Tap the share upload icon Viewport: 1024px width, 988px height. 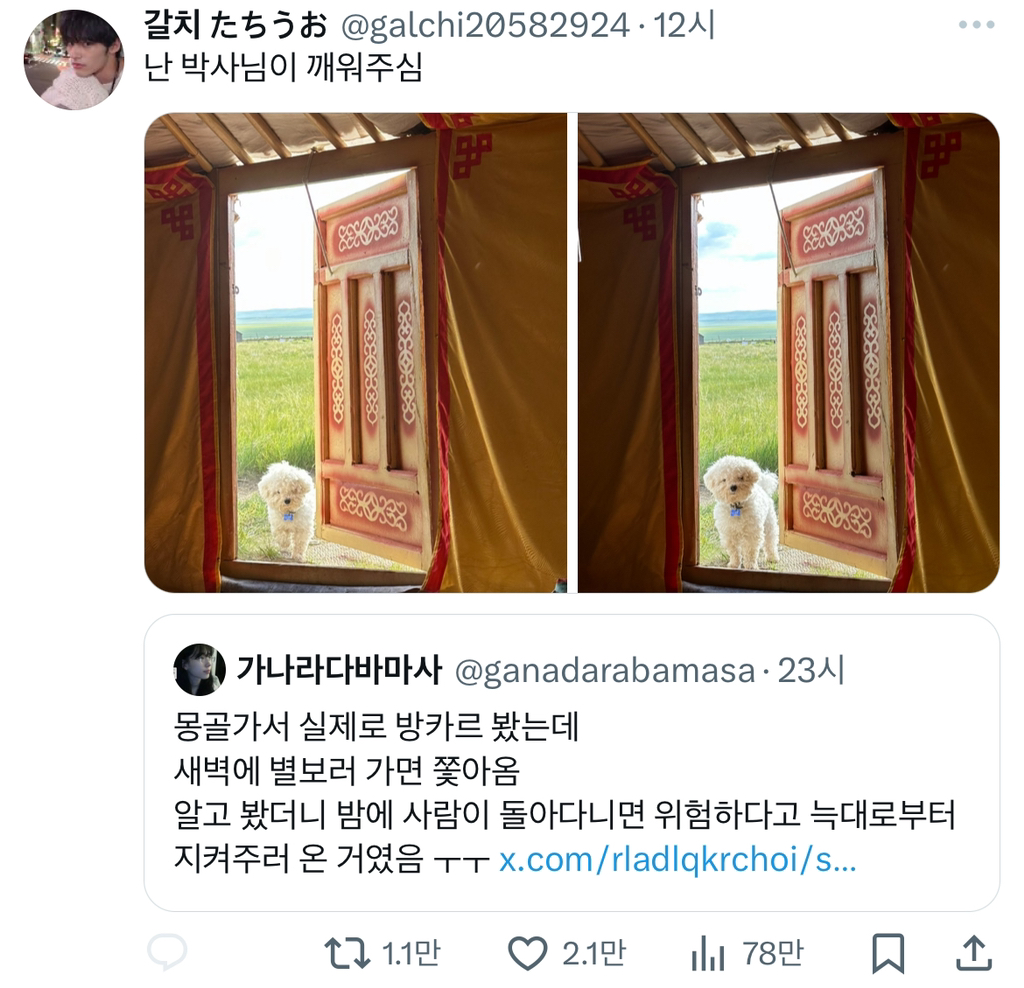point(974,953)
